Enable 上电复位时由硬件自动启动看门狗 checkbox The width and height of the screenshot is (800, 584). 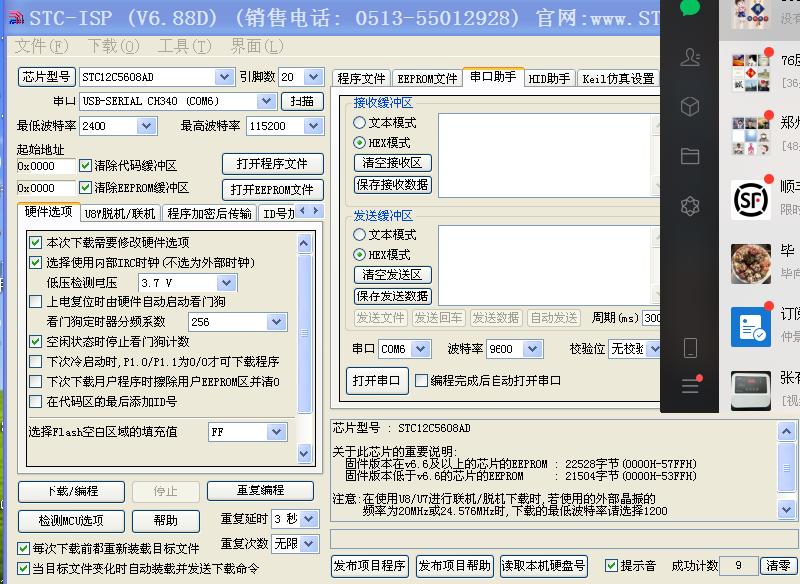tap(36, 302)
